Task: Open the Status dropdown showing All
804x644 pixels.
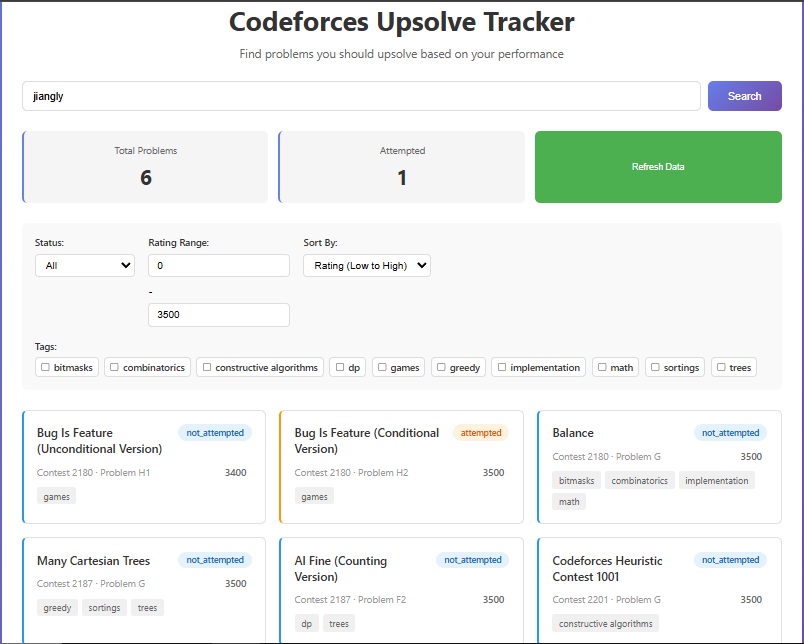Action: [85, 266]
